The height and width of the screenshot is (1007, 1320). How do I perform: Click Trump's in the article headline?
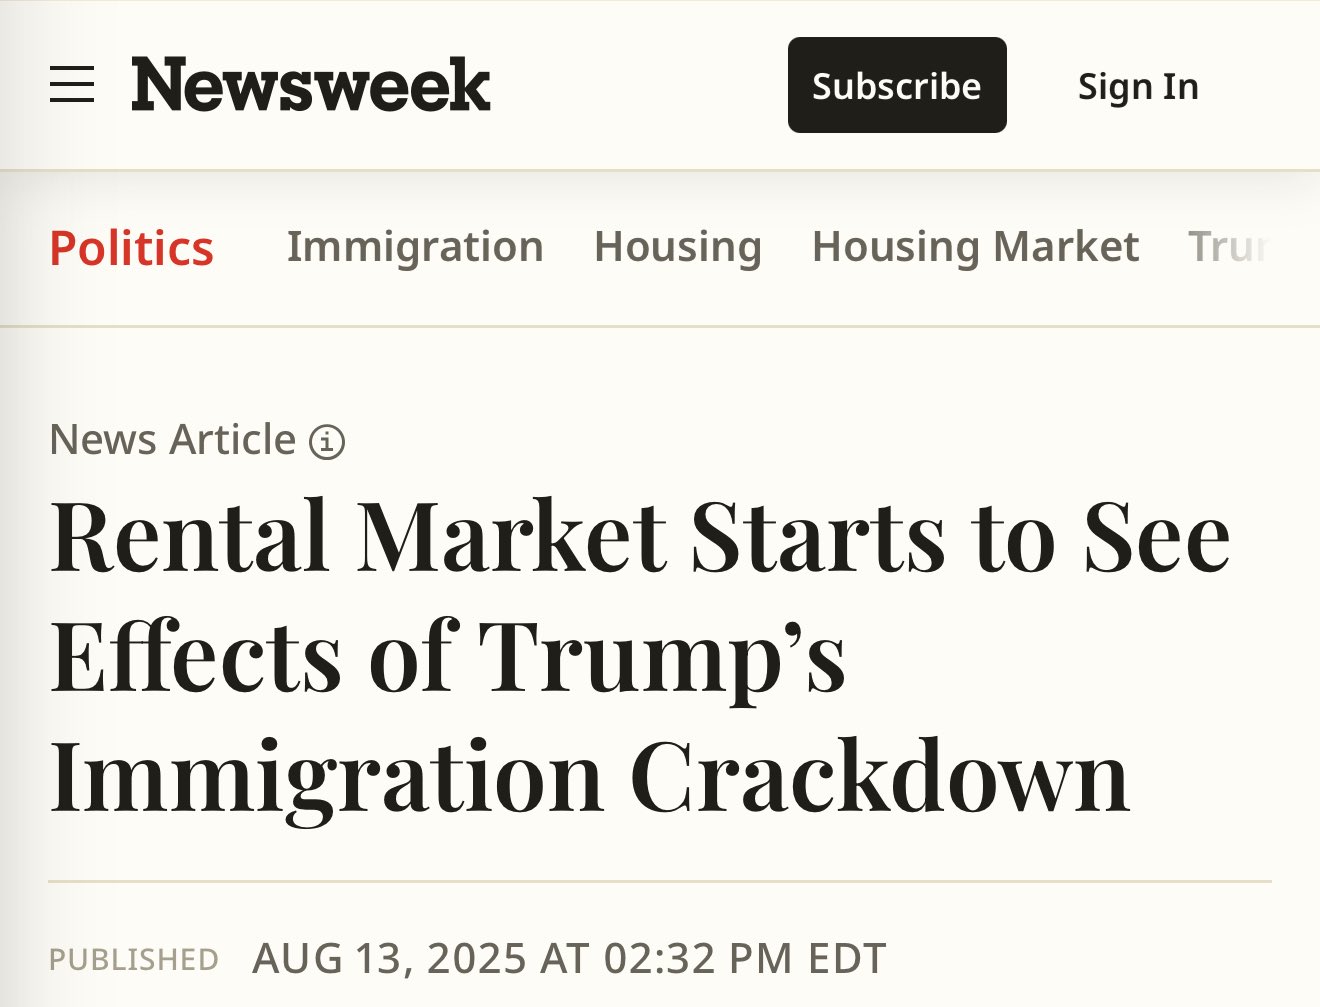tap(662, 657)
